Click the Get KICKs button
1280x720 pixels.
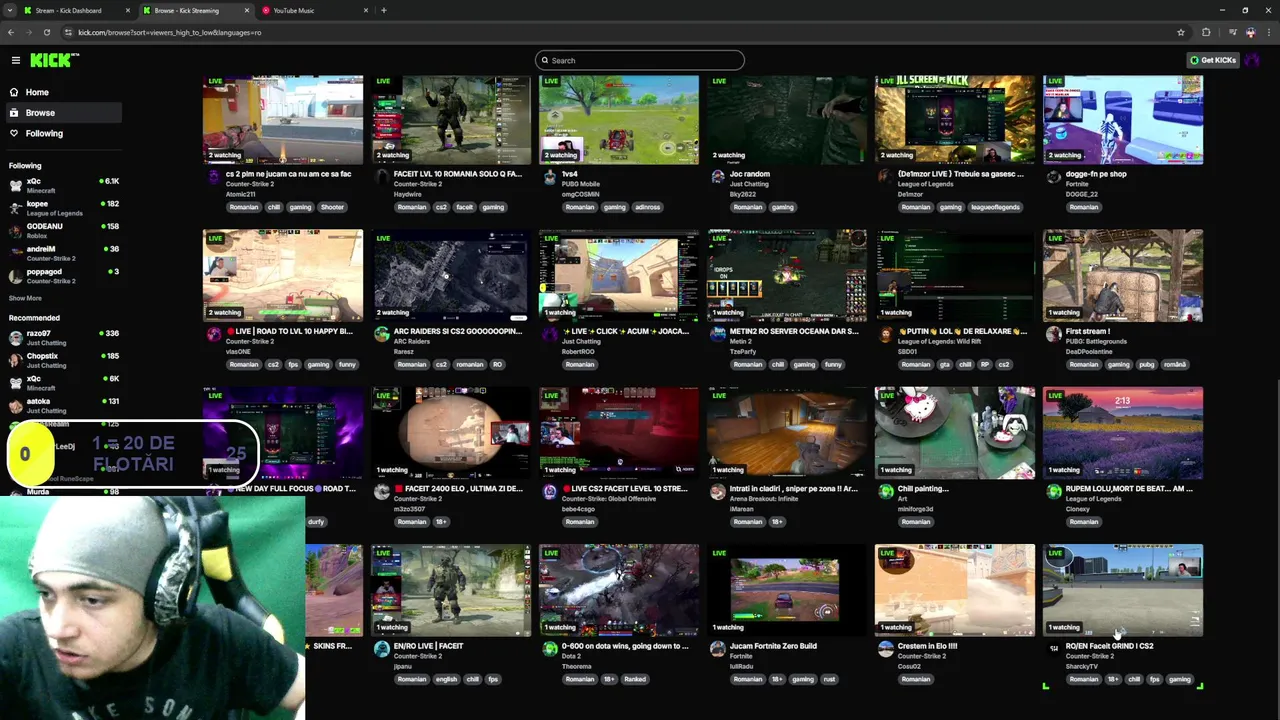point(1213,60)
